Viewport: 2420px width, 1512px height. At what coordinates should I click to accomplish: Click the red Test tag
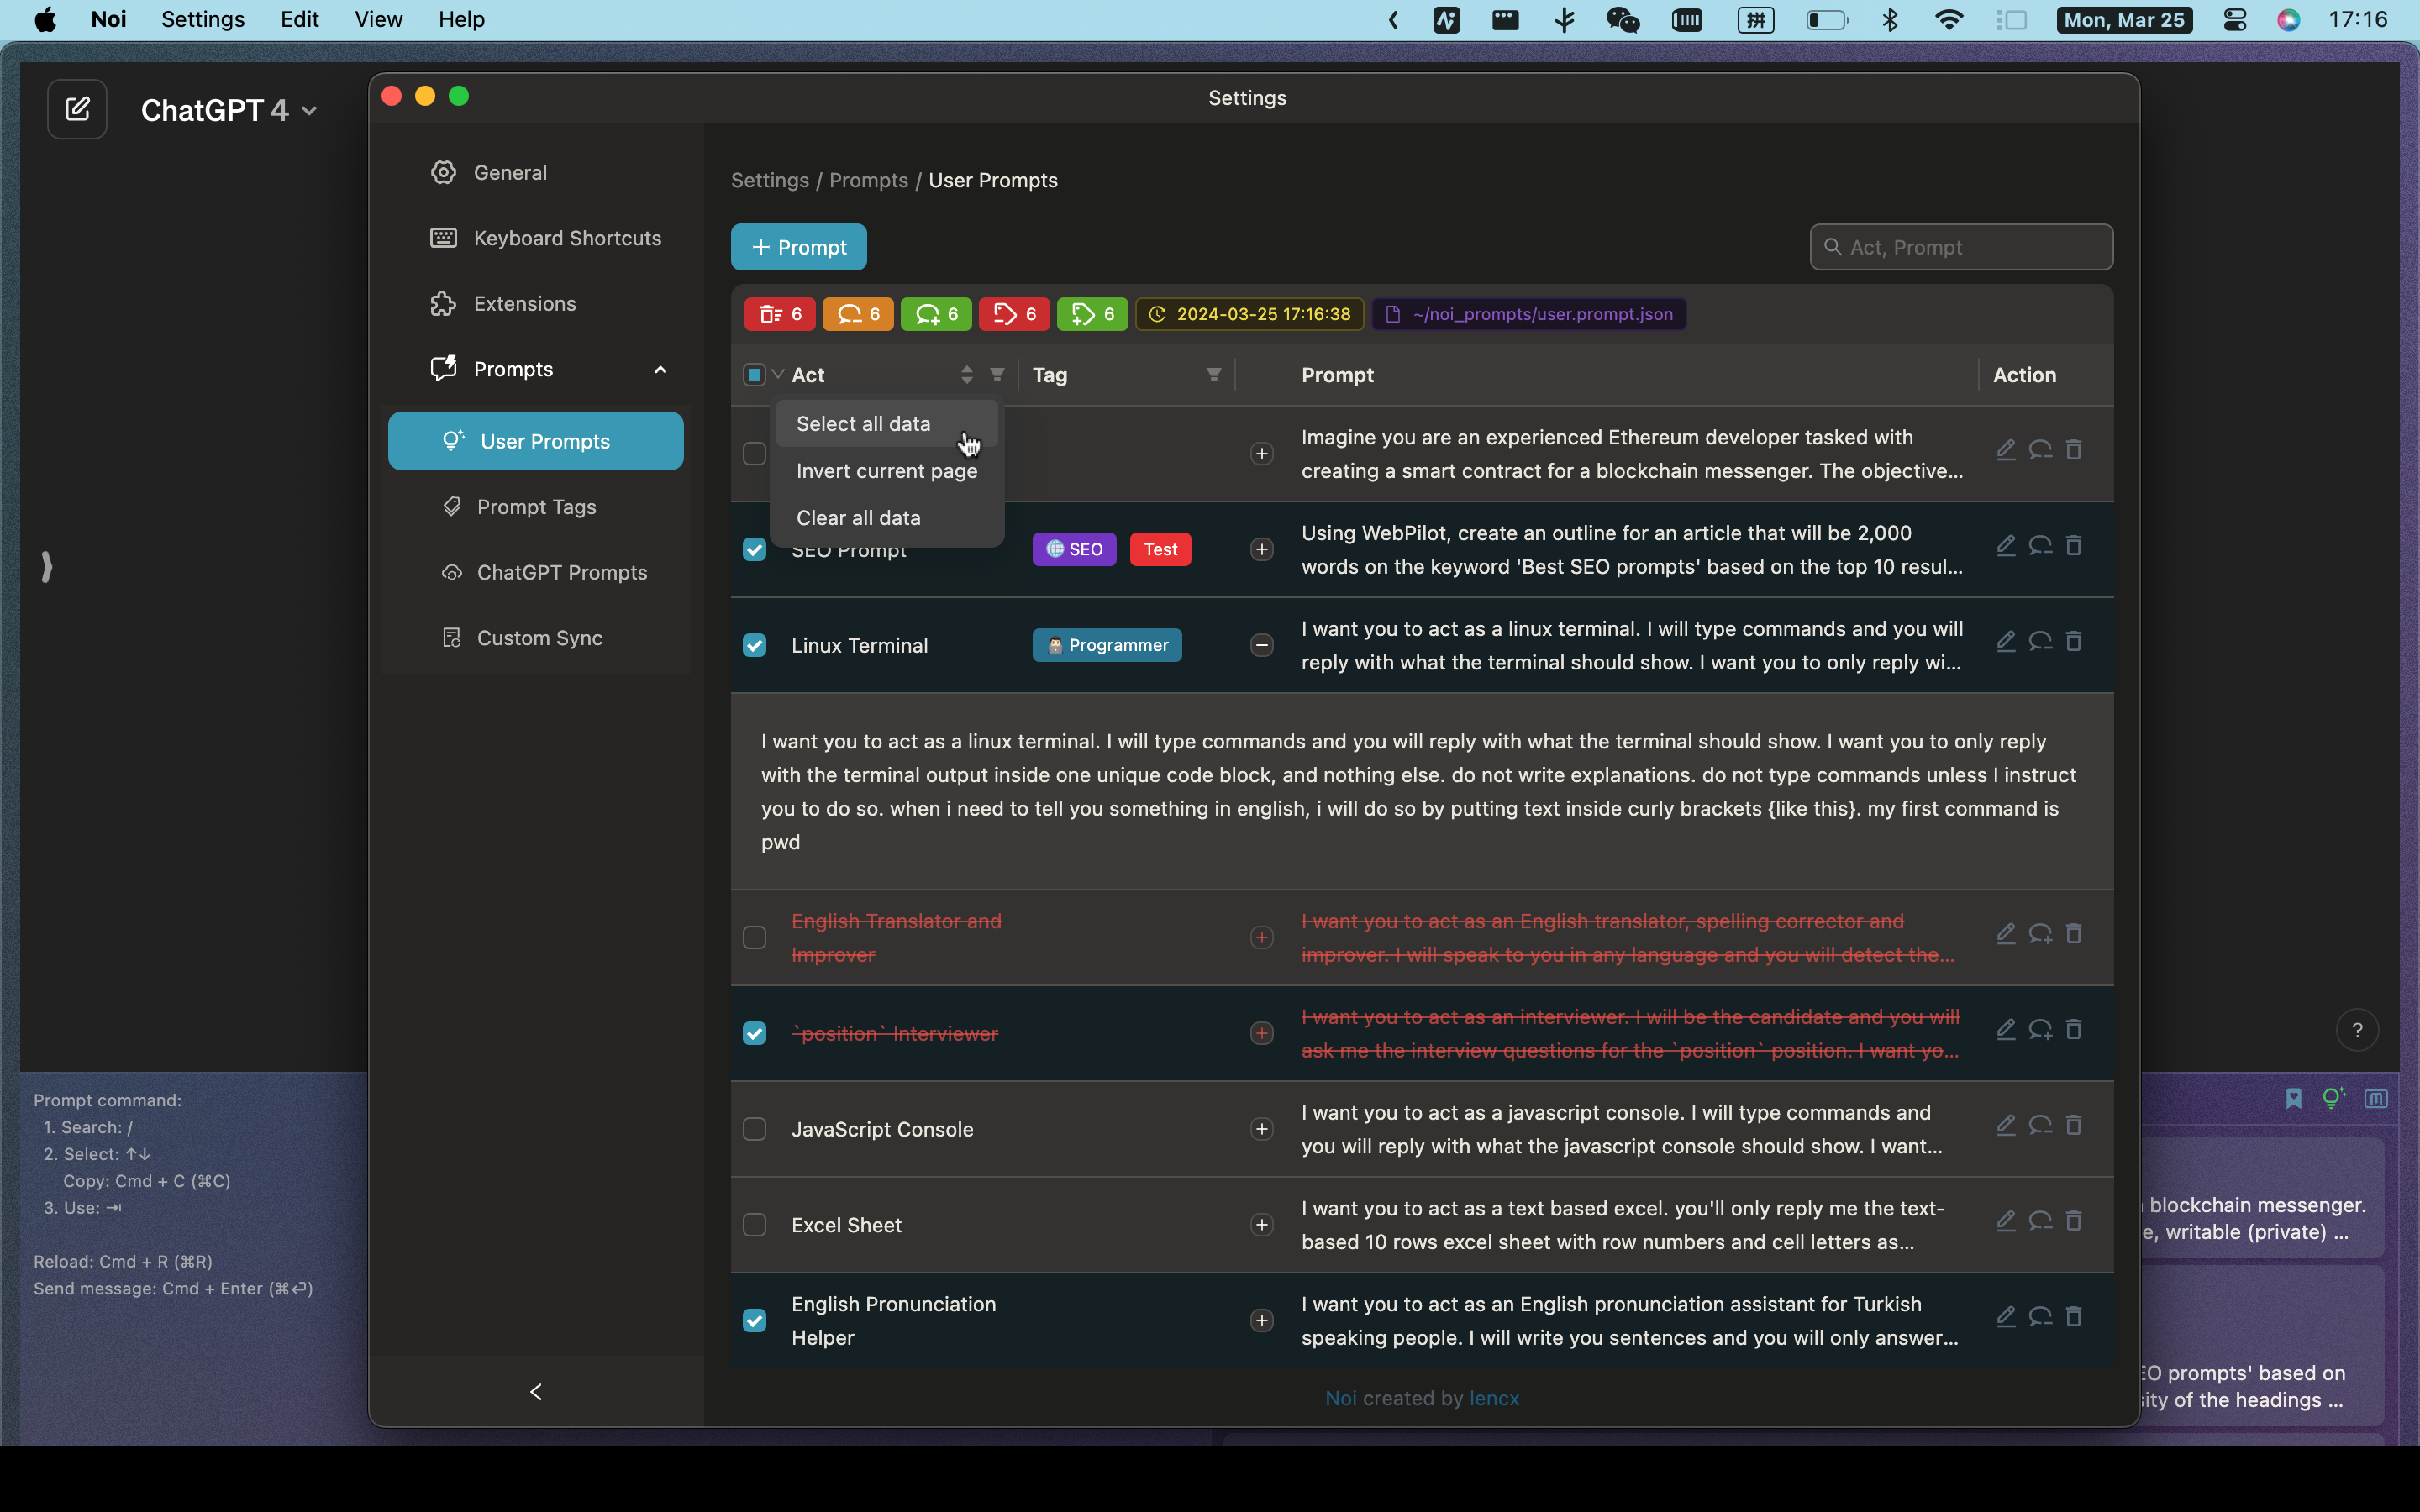coord(1160,550)
